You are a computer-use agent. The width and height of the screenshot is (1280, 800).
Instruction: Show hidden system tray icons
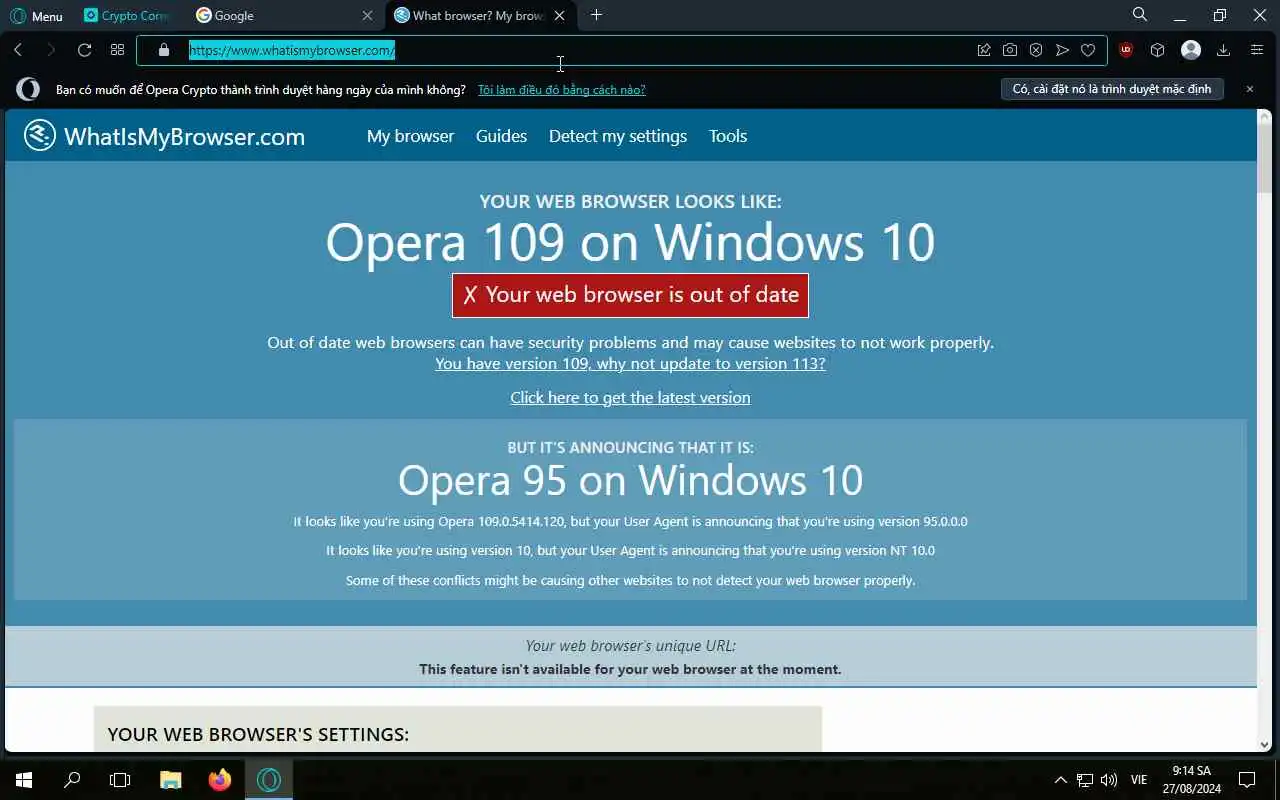point(1061,780)
